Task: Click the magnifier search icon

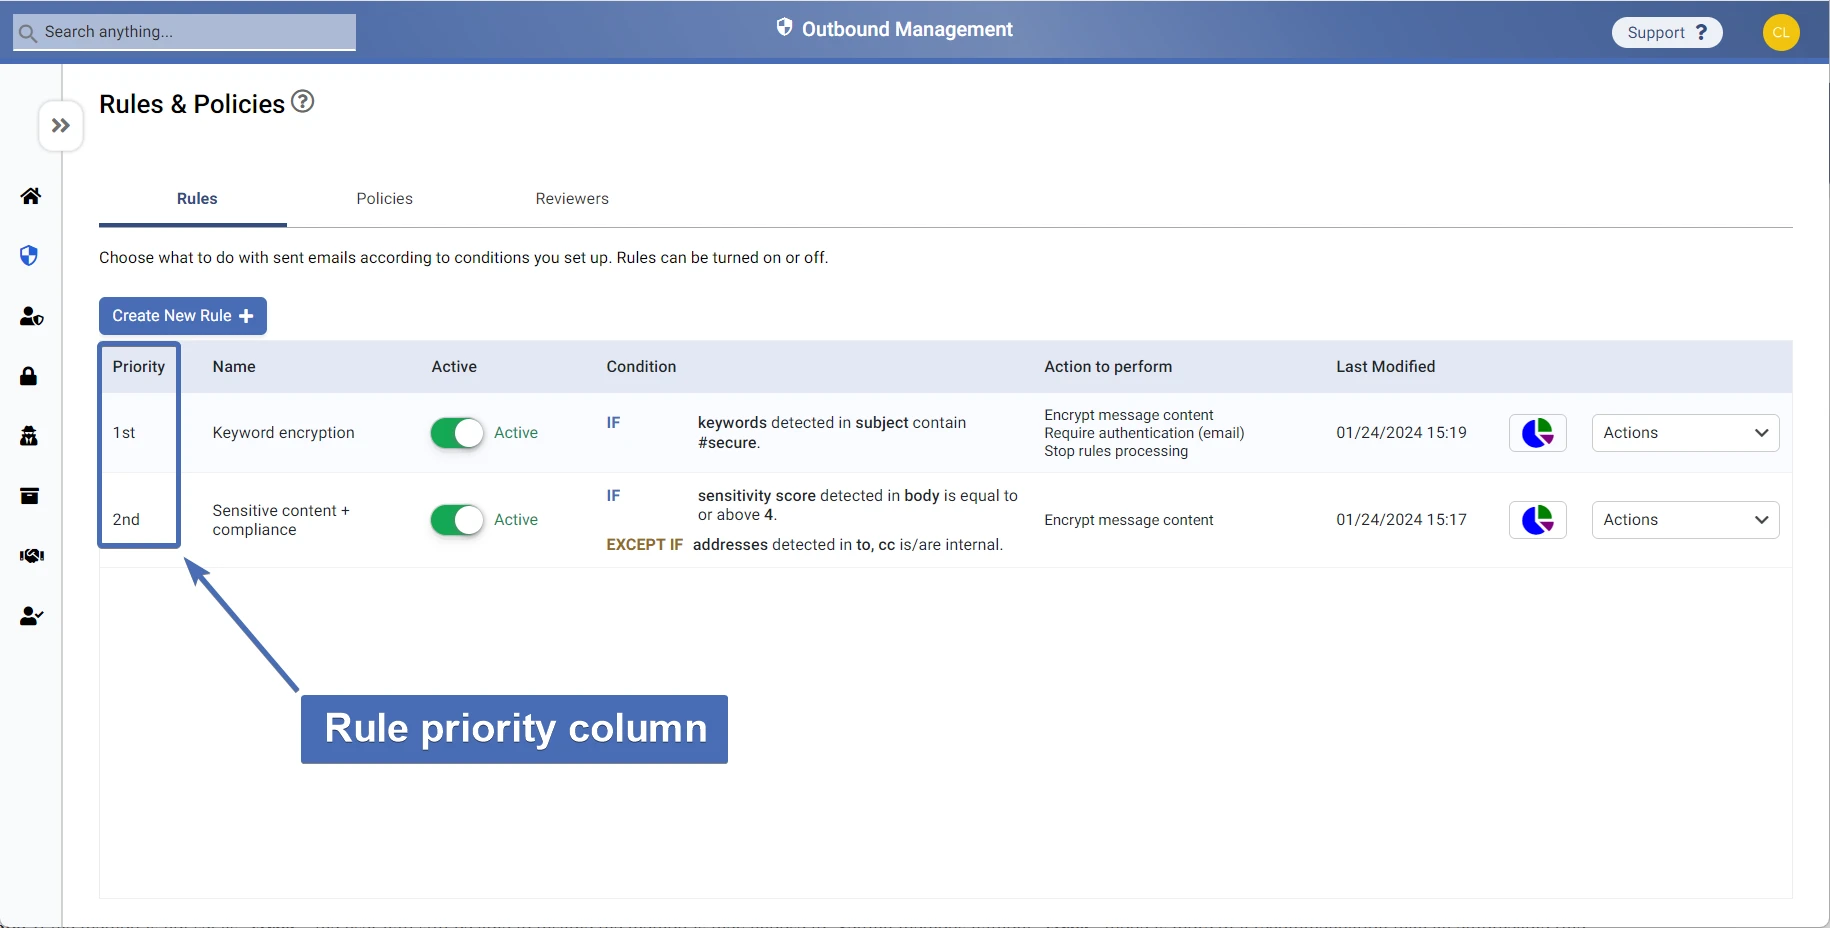Action: pyautogui.click(x=28, y=33)
